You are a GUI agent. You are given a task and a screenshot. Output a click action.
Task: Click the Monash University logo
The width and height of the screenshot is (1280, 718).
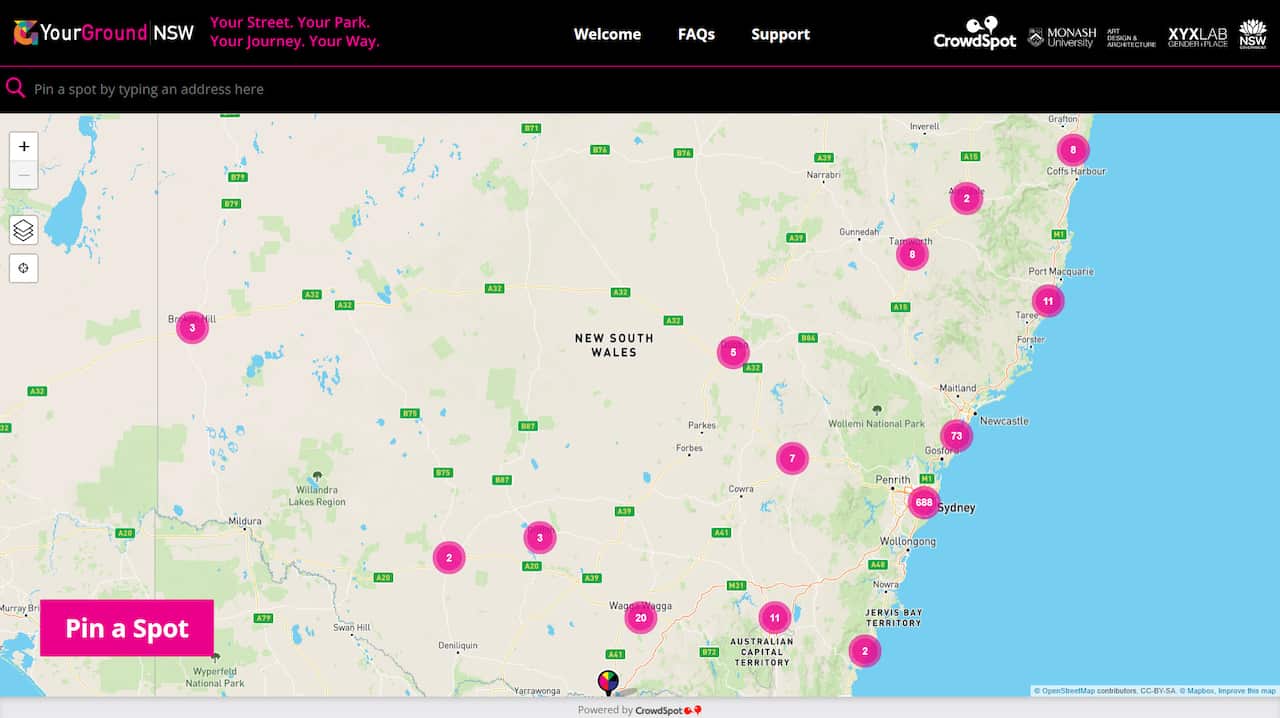tap(1061, 37)
